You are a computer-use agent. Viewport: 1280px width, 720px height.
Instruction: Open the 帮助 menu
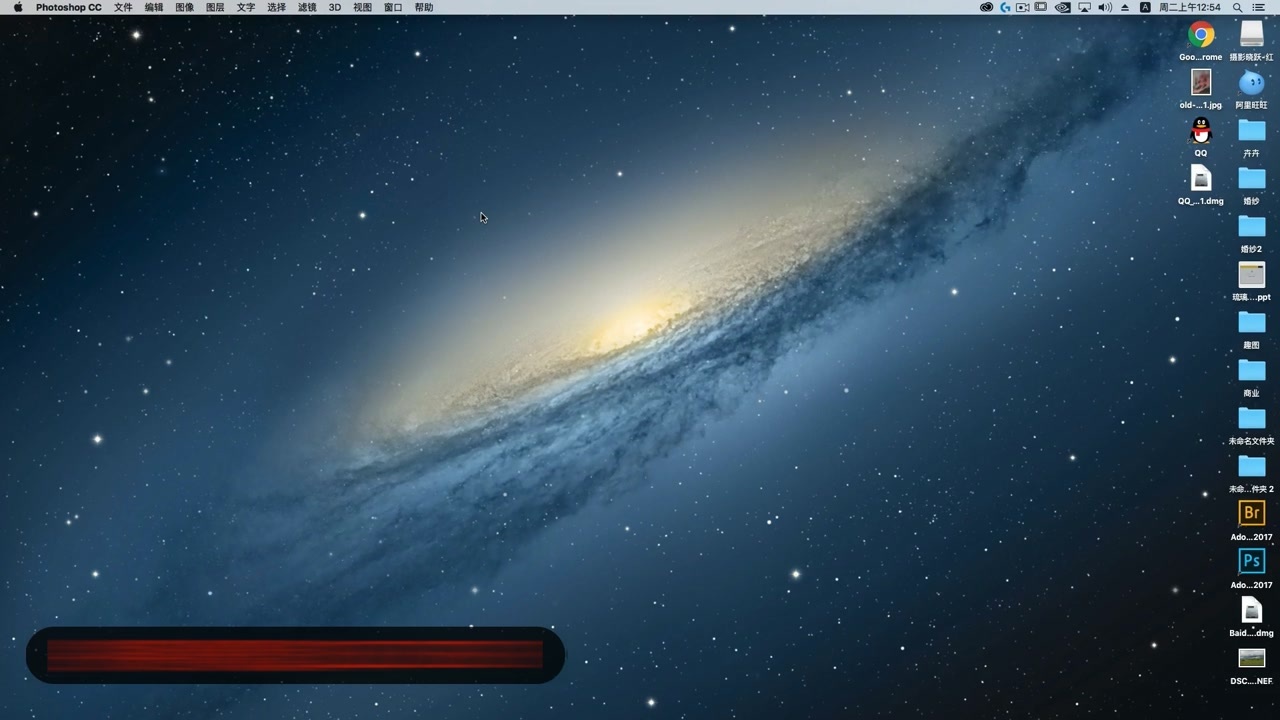point(424,7)
